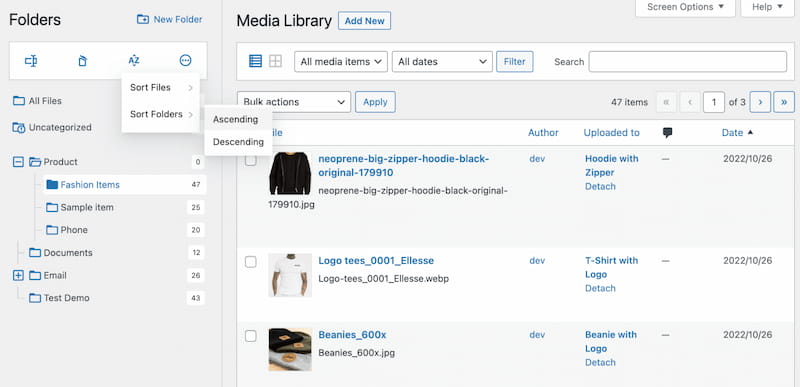Click the Sample item folder icon
This screenshot has width=800, height=387.
tap(52, 208)
